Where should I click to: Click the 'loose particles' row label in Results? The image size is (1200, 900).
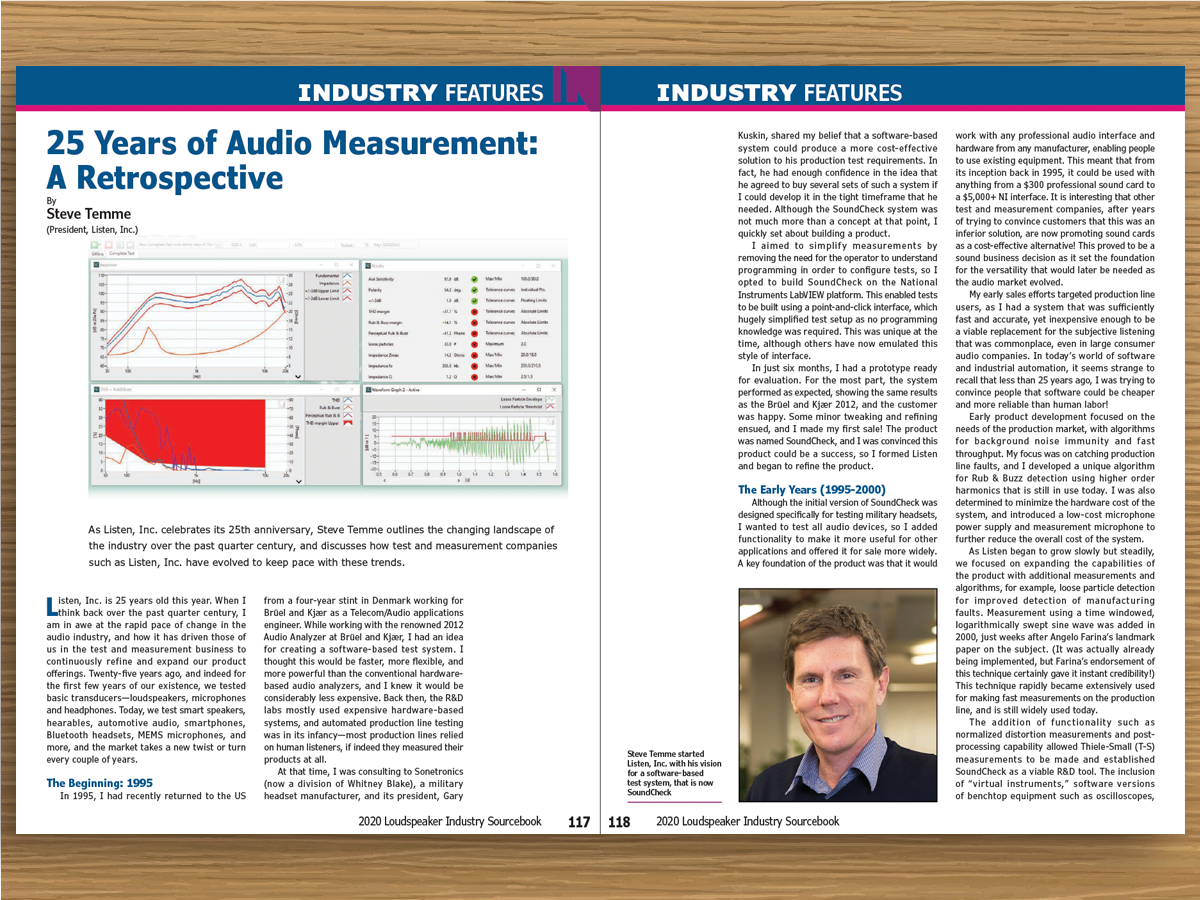point(381,344)
